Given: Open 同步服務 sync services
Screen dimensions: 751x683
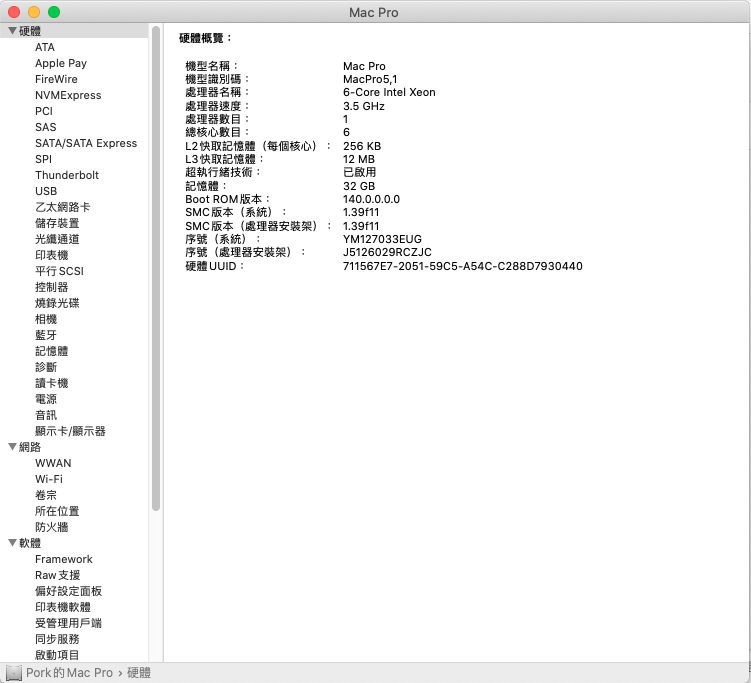Looking at the screenshot, I should coord(57,639).
